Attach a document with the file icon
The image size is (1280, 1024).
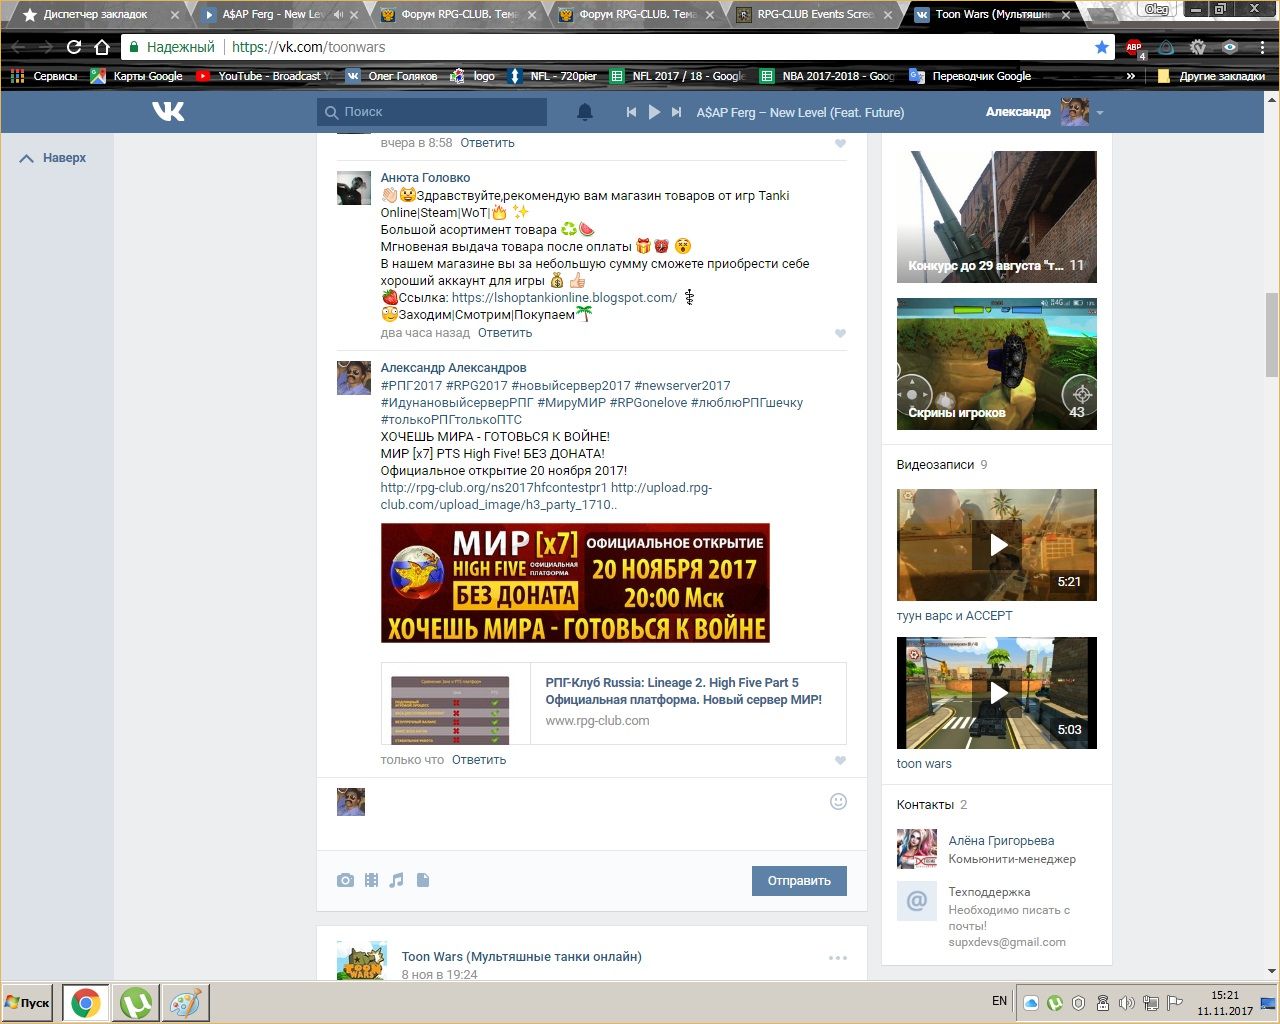click(x=423, y=881)
